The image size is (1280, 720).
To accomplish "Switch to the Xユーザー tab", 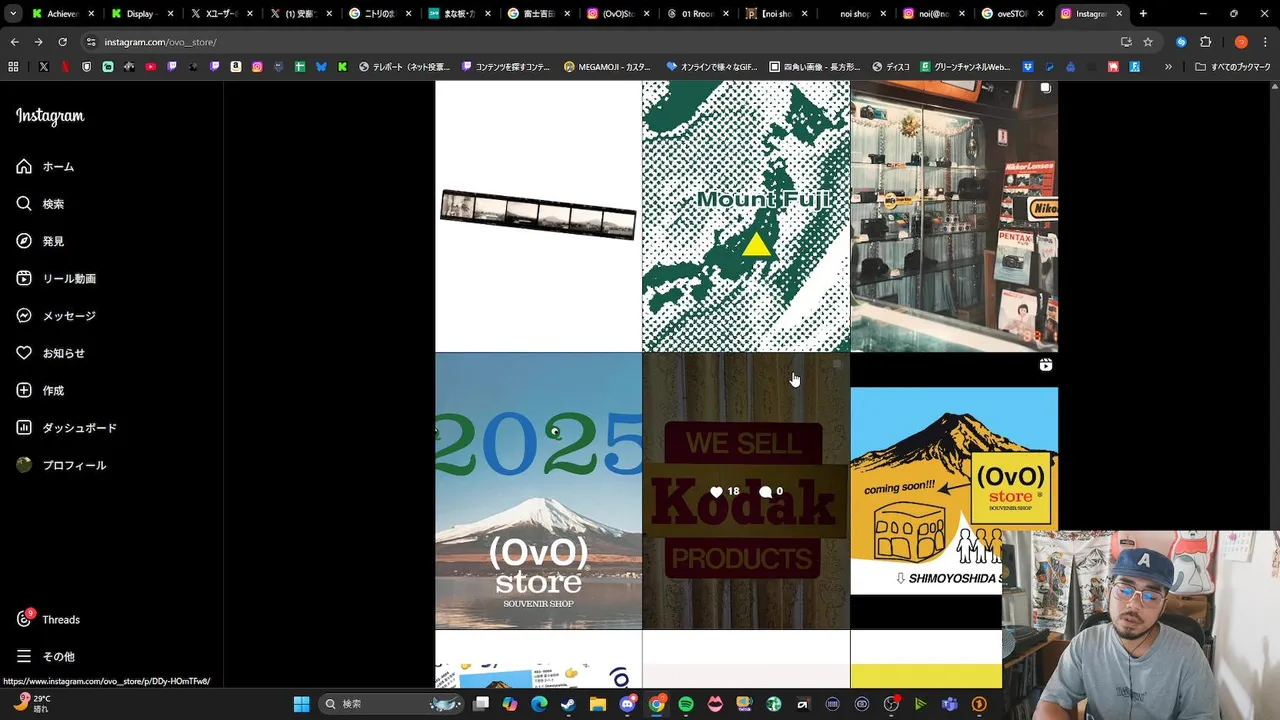I will (222, 14).
